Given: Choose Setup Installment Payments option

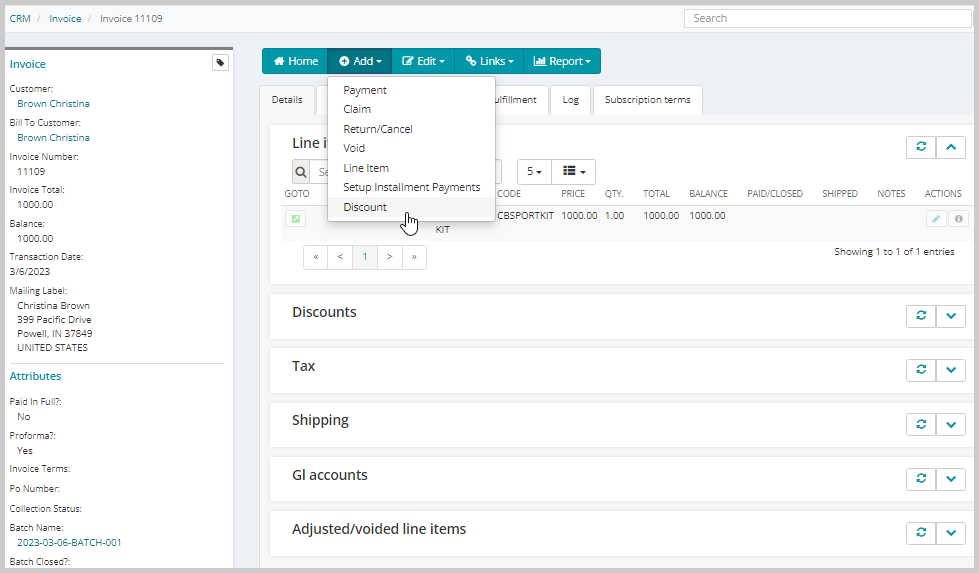Looking at the screenshot, I should (x=411, y=187).
